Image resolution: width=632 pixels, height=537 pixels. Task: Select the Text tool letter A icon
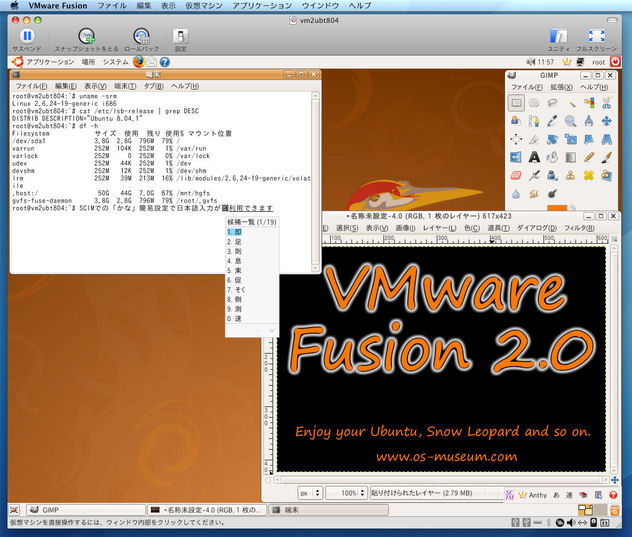click(534, 157)
